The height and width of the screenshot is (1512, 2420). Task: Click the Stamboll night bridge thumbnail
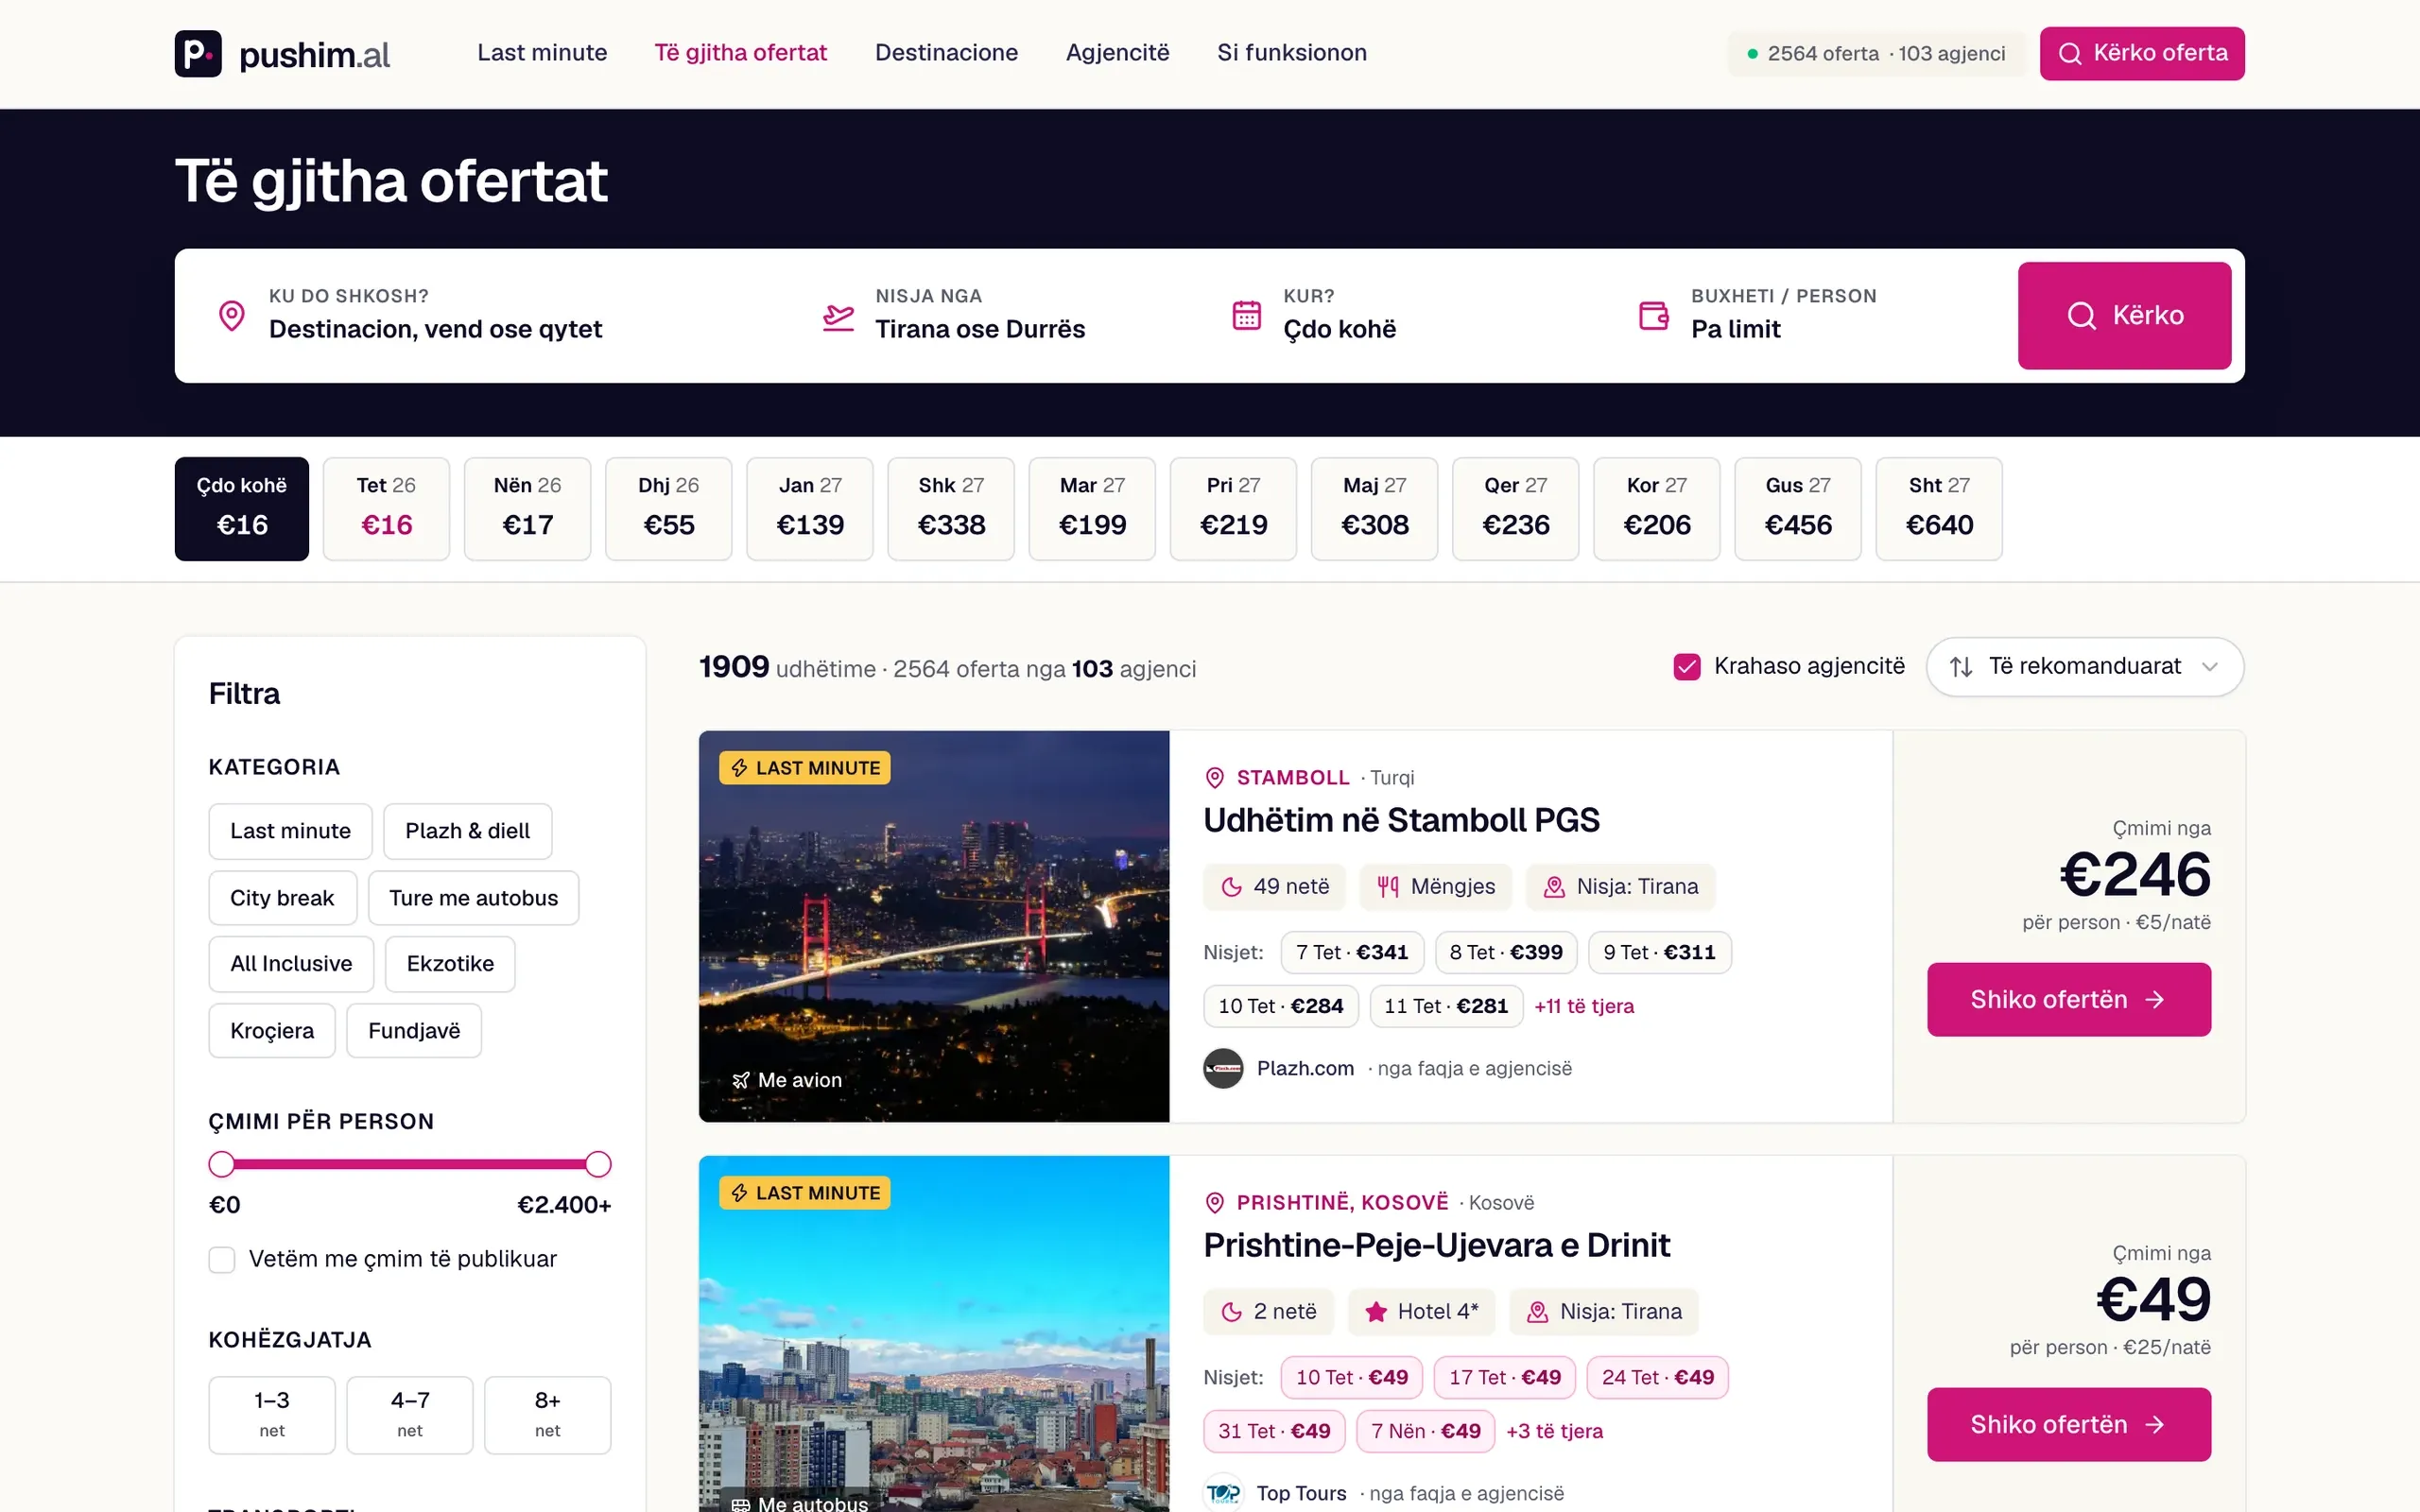coord(934,927)
